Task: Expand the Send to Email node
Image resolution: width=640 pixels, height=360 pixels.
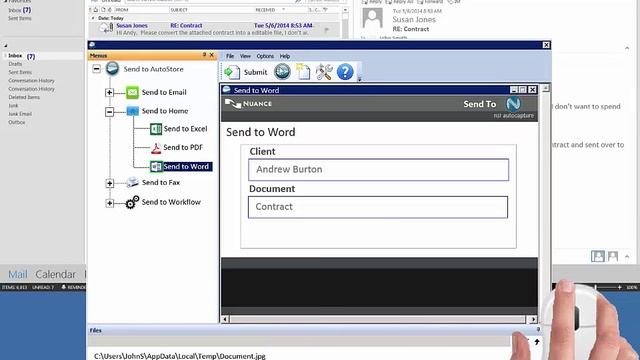Action: 109,92
